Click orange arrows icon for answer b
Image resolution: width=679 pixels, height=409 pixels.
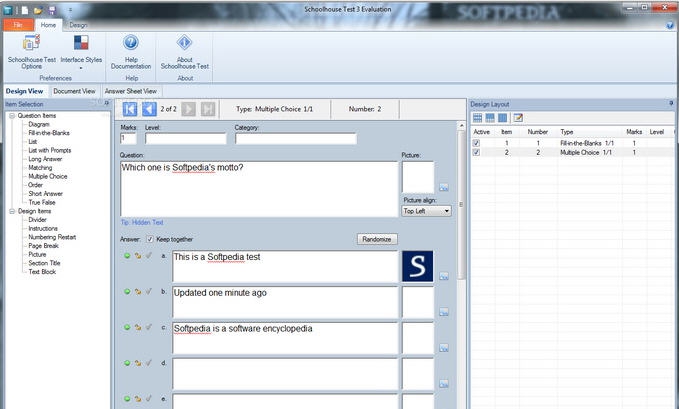138,292
